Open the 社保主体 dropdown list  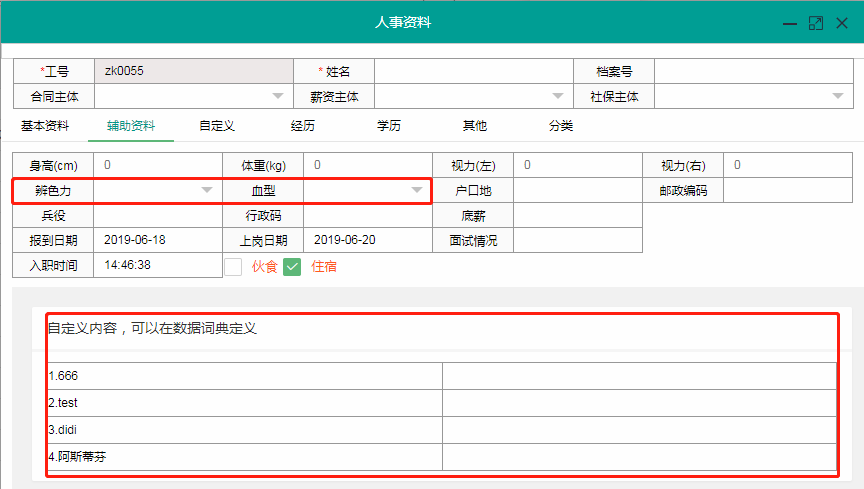pos(837,97)
